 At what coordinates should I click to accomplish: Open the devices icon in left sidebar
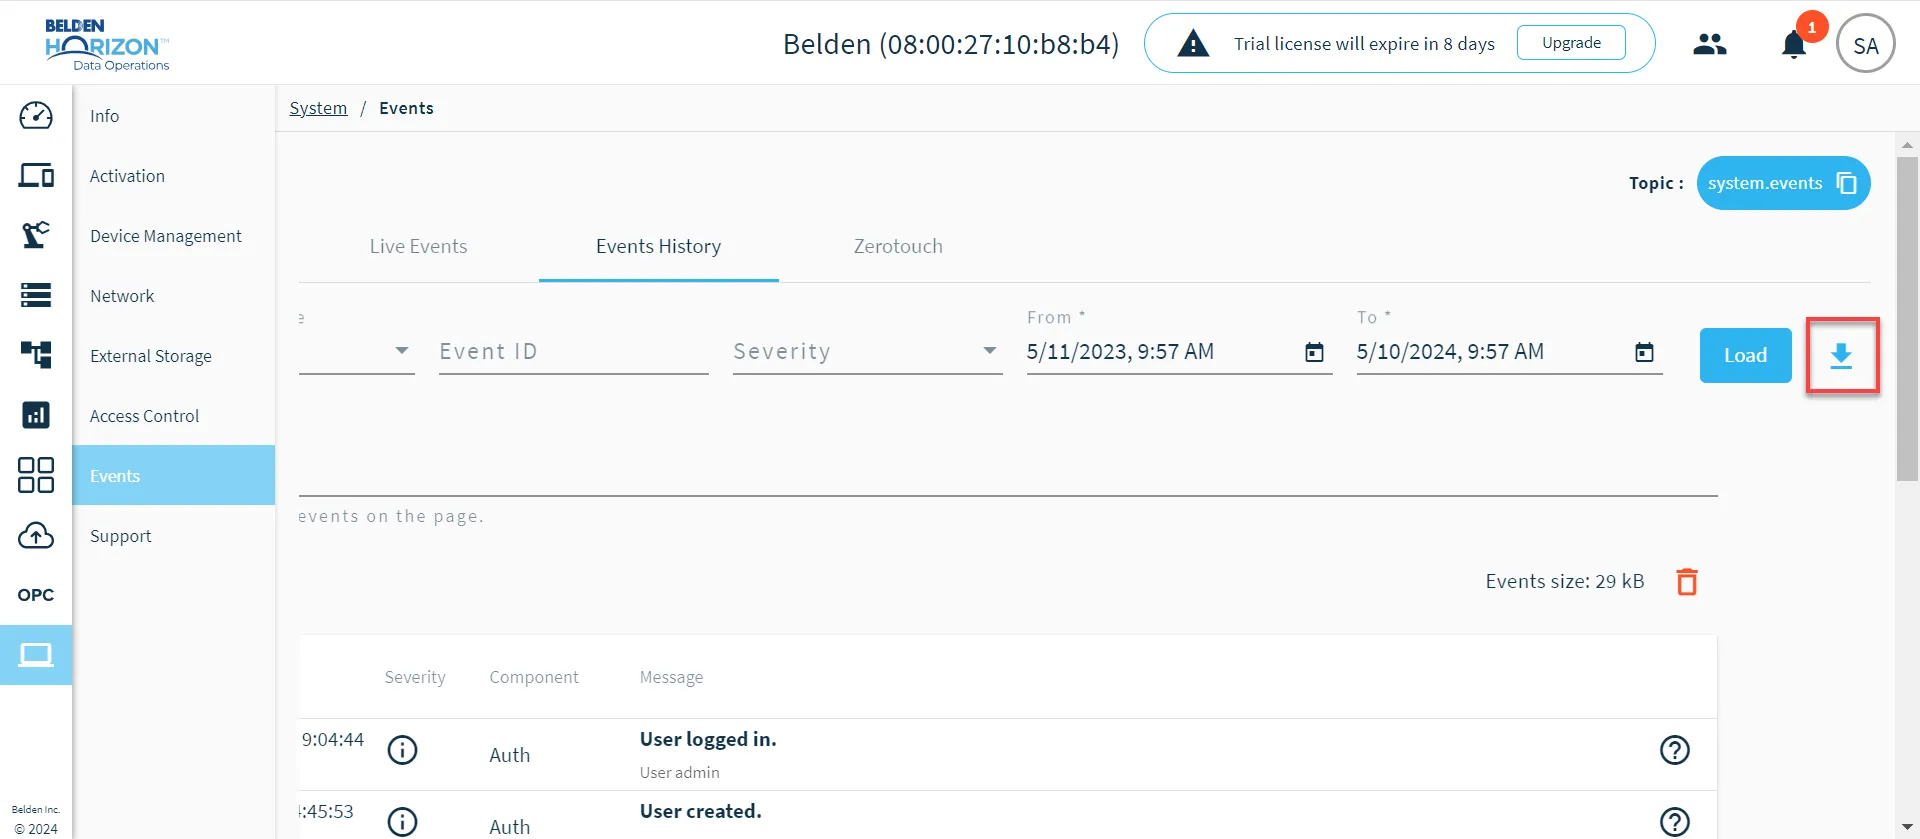point(36,175)
